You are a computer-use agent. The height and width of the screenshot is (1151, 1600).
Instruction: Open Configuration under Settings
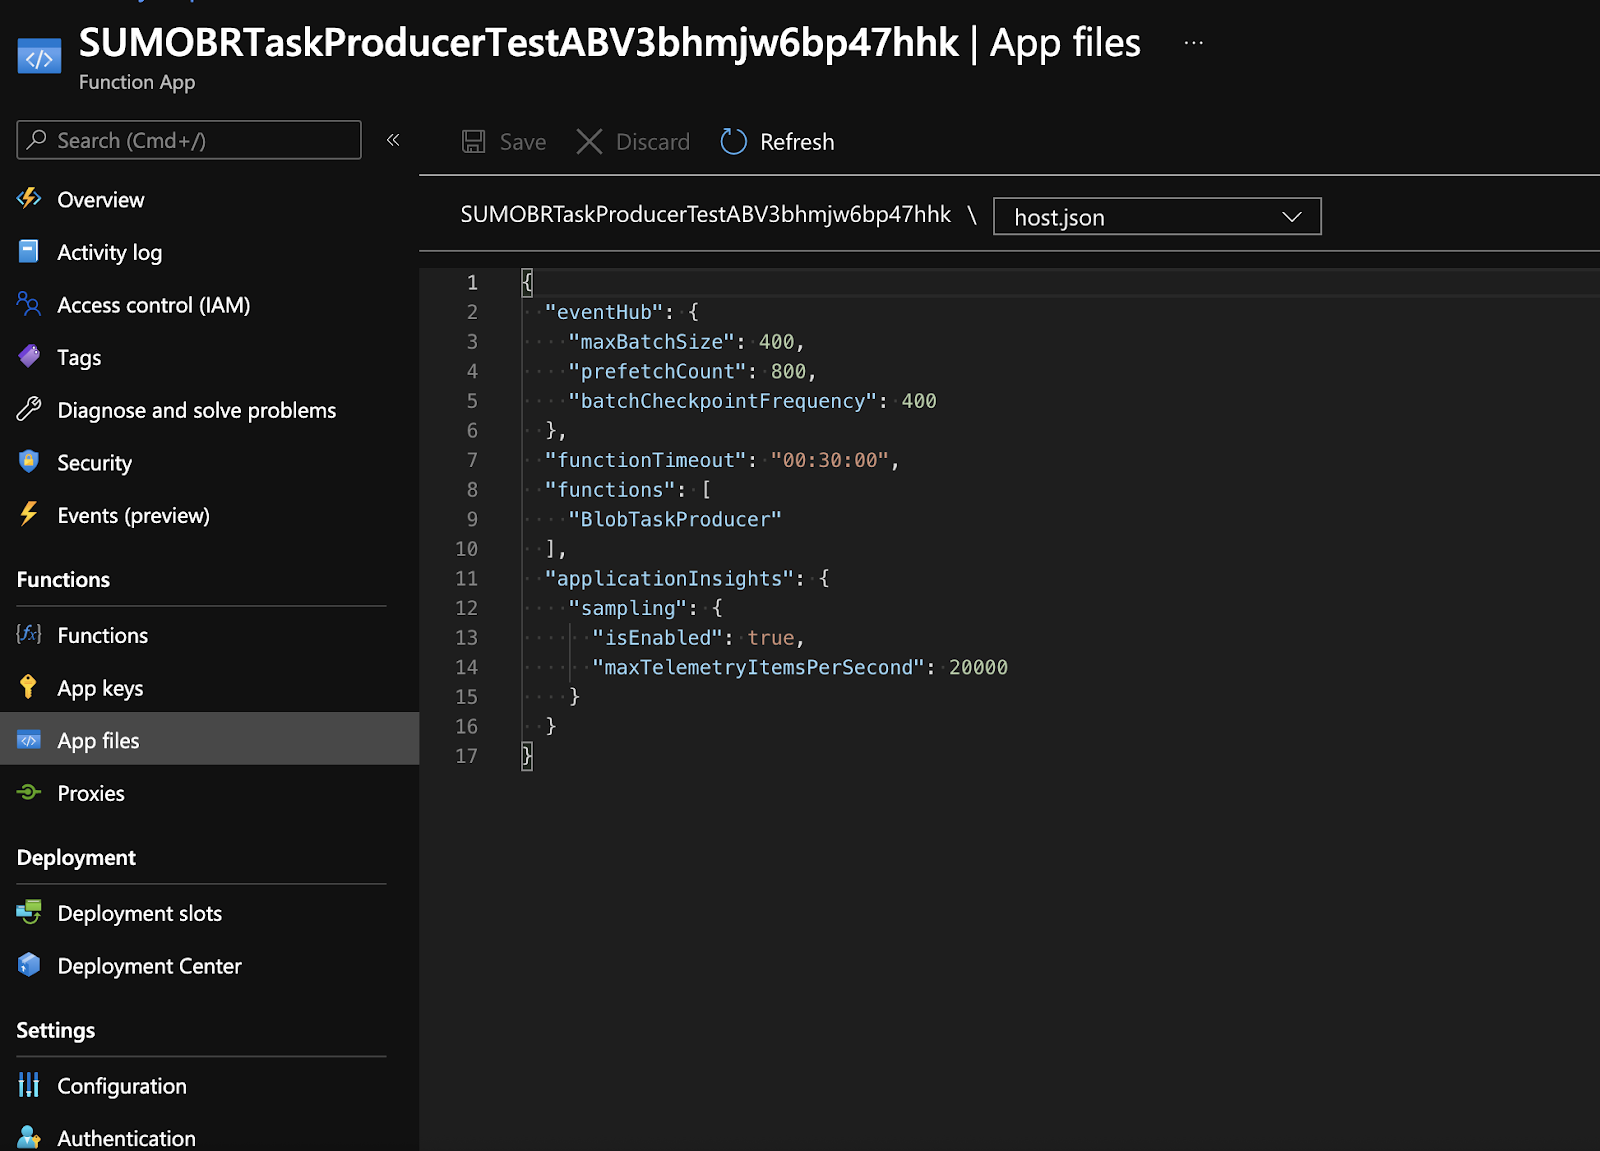point(121,1086)
